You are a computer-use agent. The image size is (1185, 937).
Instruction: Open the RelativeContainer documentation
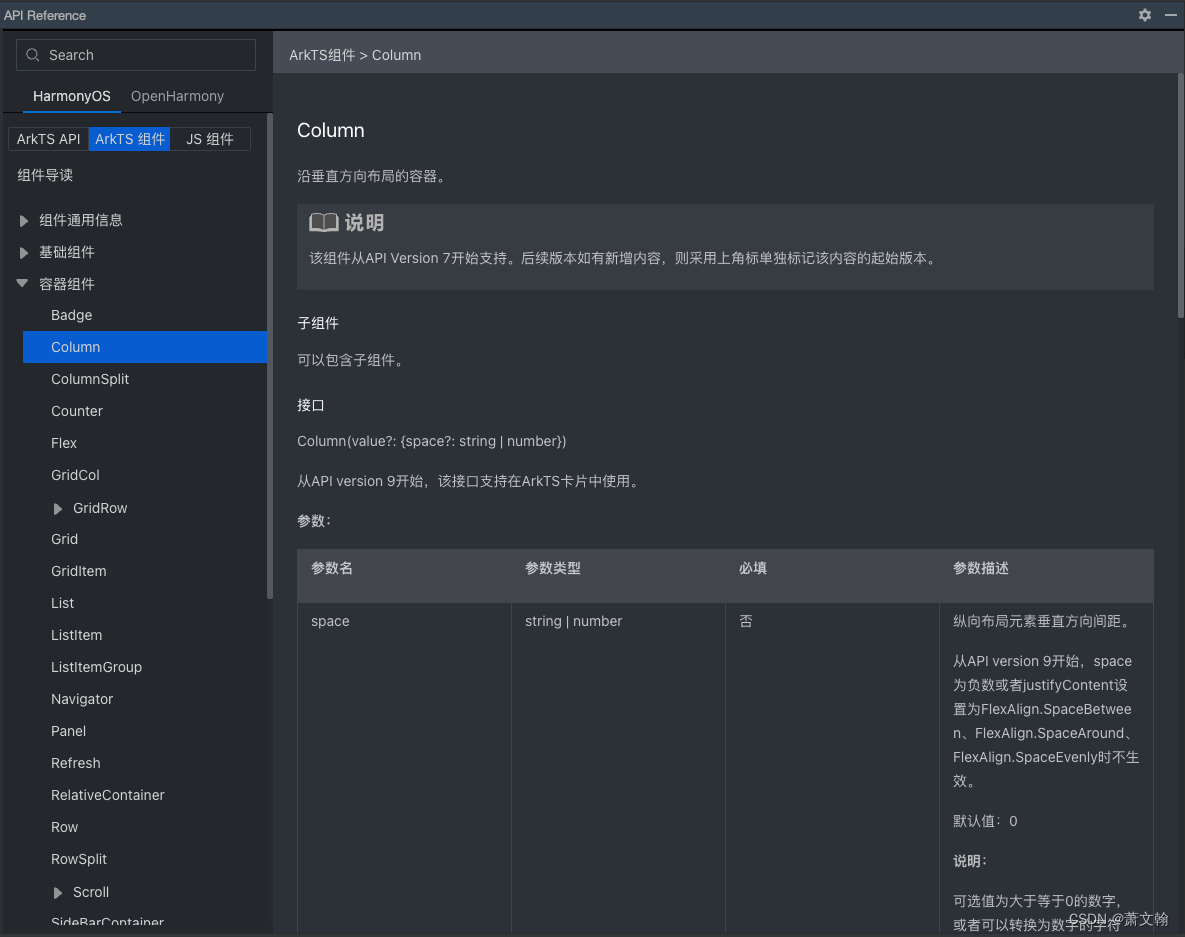point(107,794)
